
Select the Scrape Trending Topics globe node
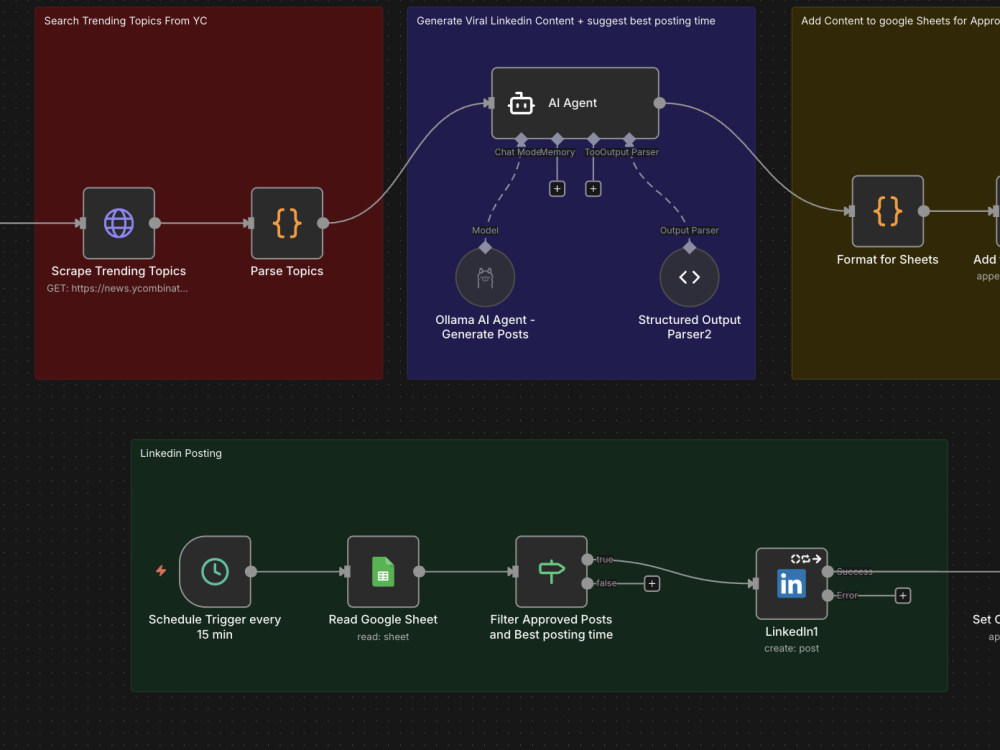click(119, 223)
